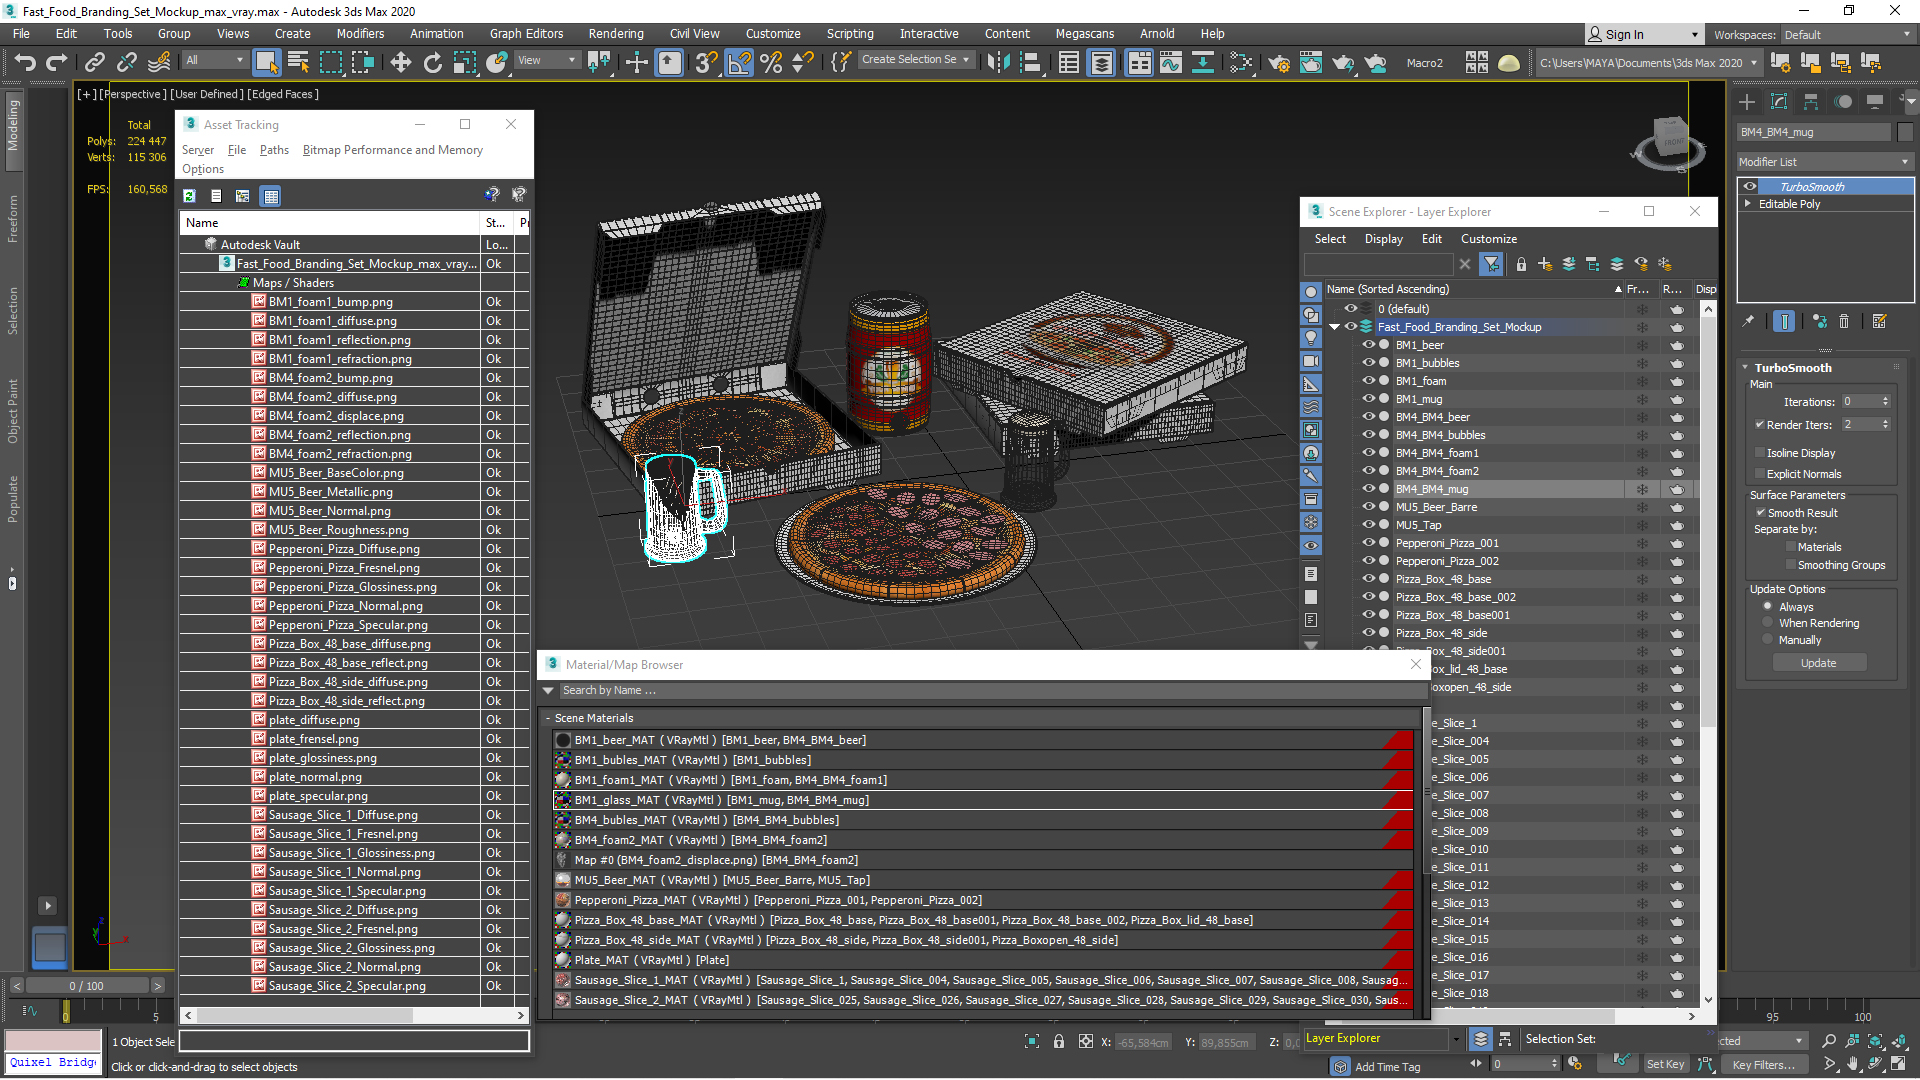The width and height of the screenshot is (1920, 1080).
Task: Activate the Select and Move tool
Action: pos(400,63)
